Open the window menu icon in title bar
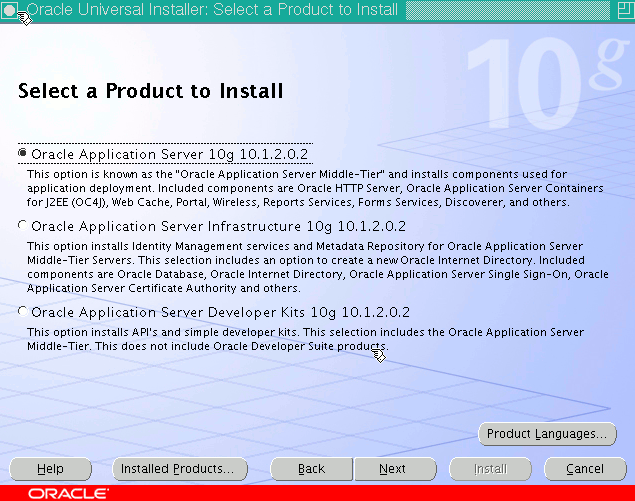The height and width of the screenshot is (501, 635). 9,10
